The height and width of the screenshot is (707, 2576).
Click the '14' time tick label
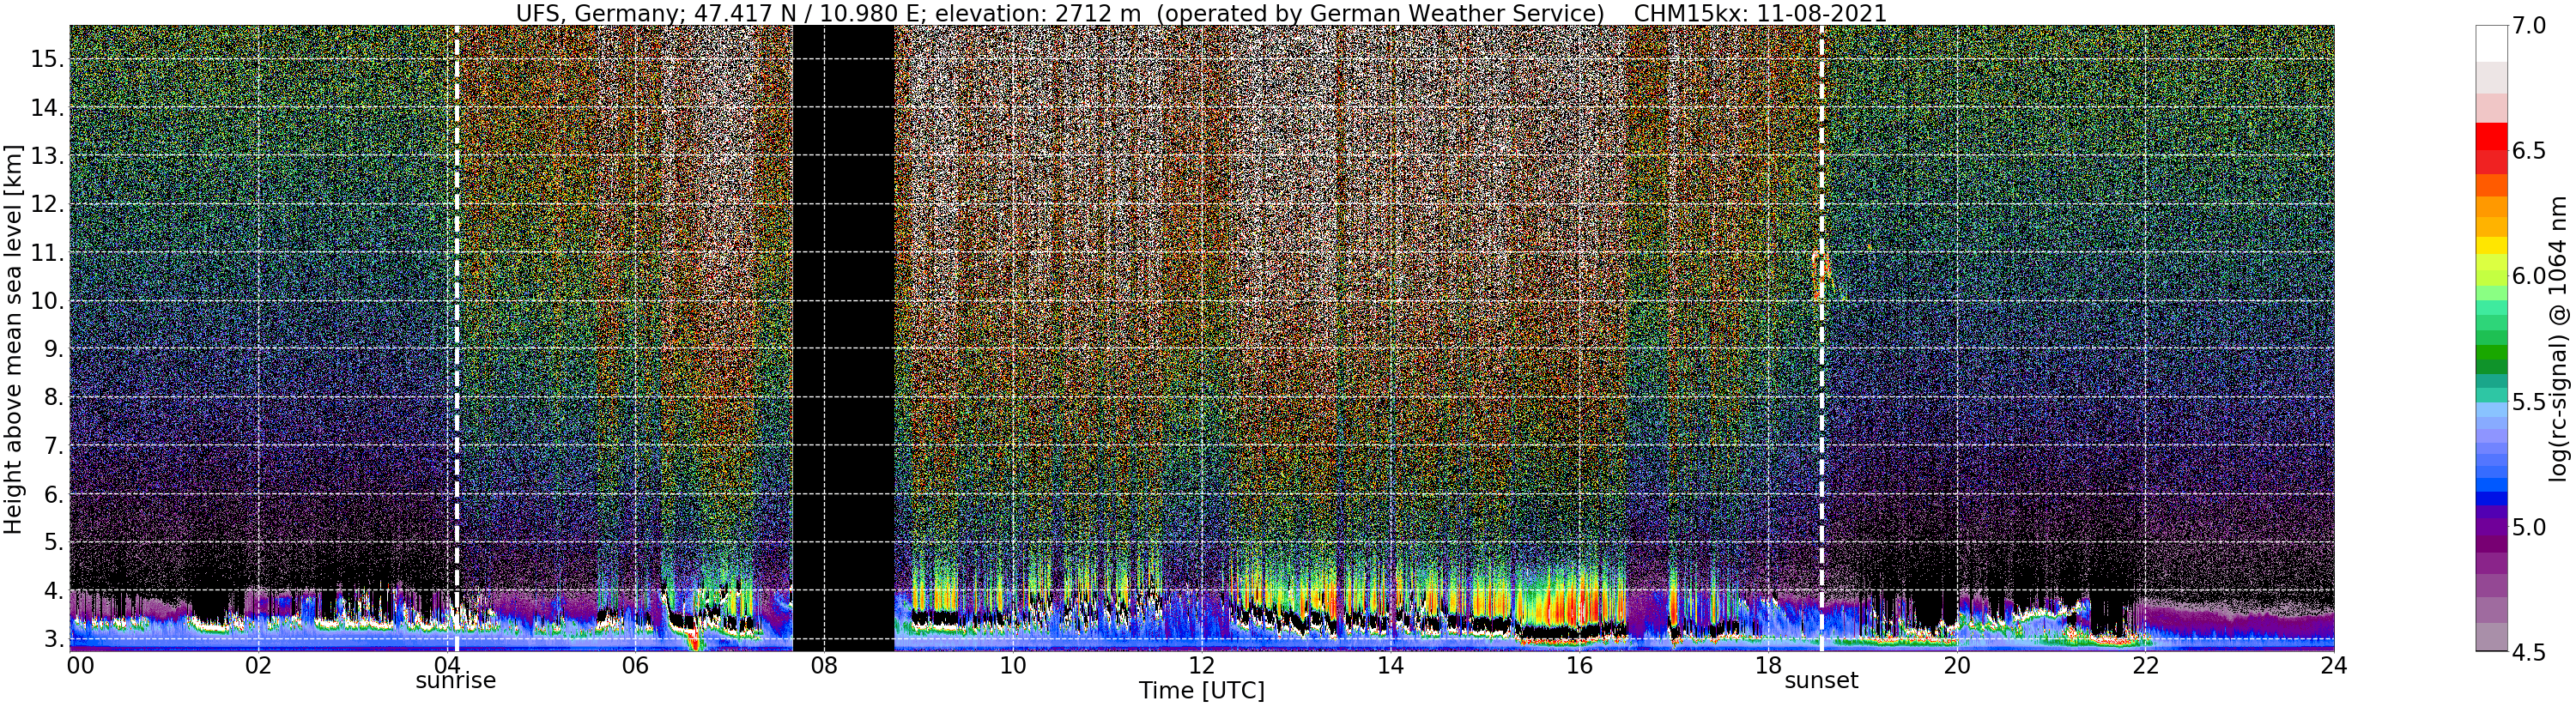click(x=1390, y=664)
